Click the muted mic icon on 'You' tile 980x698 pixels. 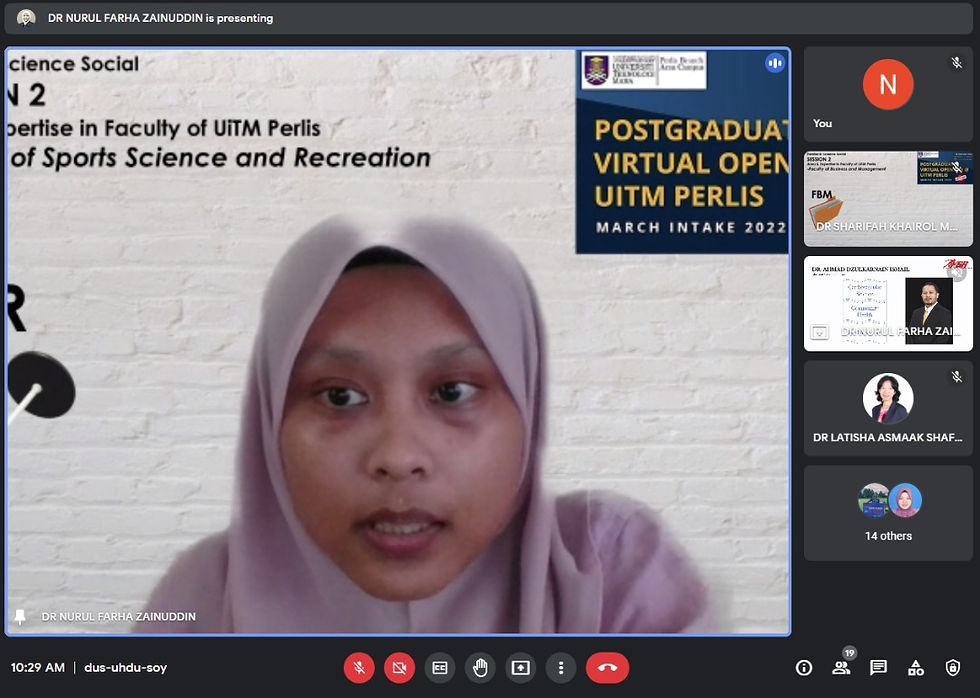(956, 62)
